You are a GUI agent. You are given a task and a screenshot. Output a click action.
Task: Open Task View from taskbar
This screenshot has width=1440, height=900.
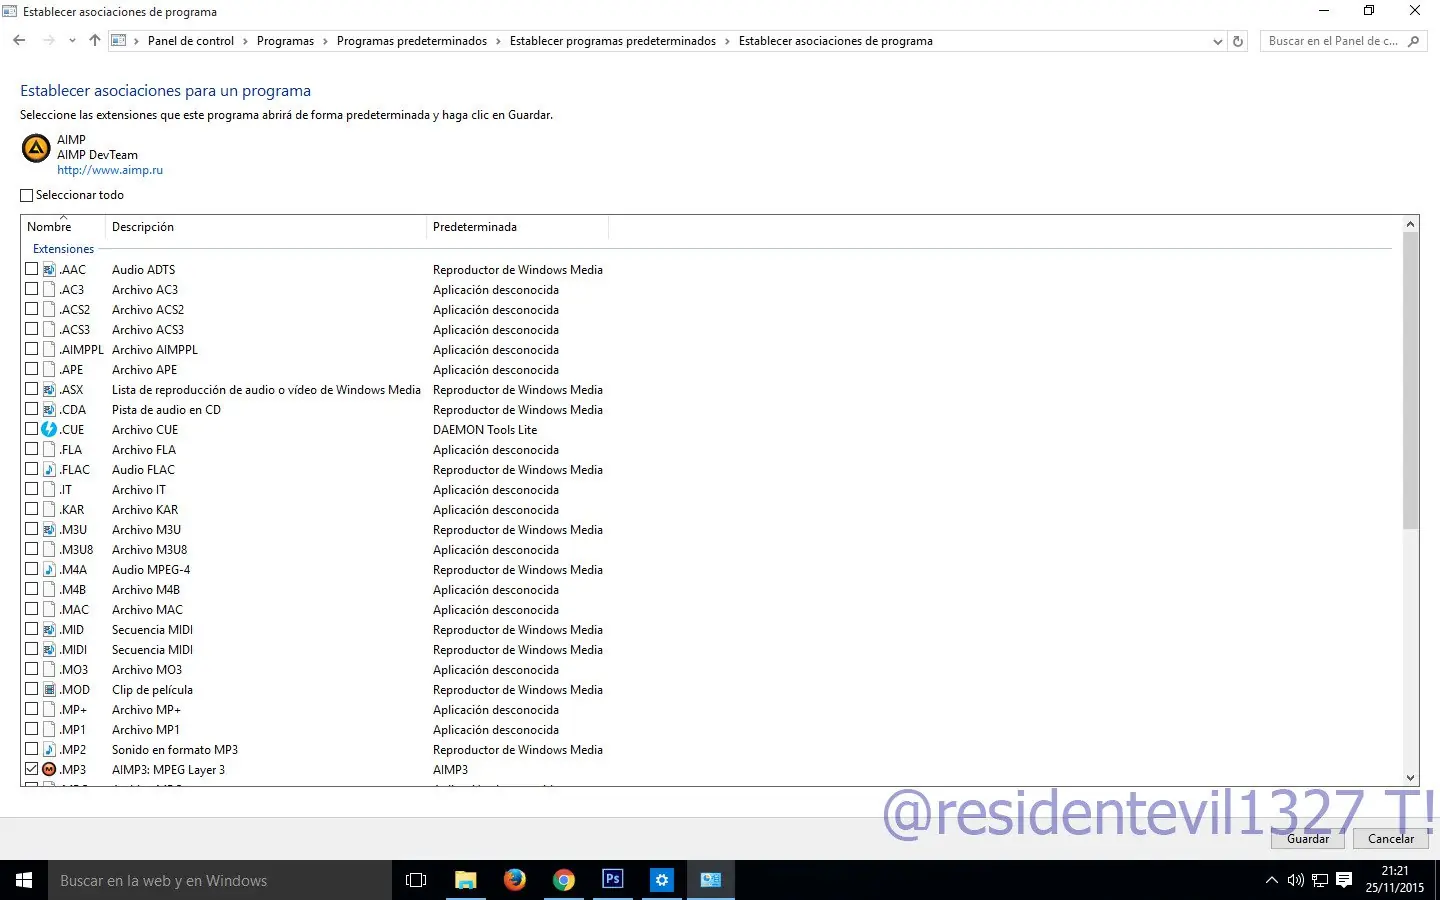click(416, 880)
